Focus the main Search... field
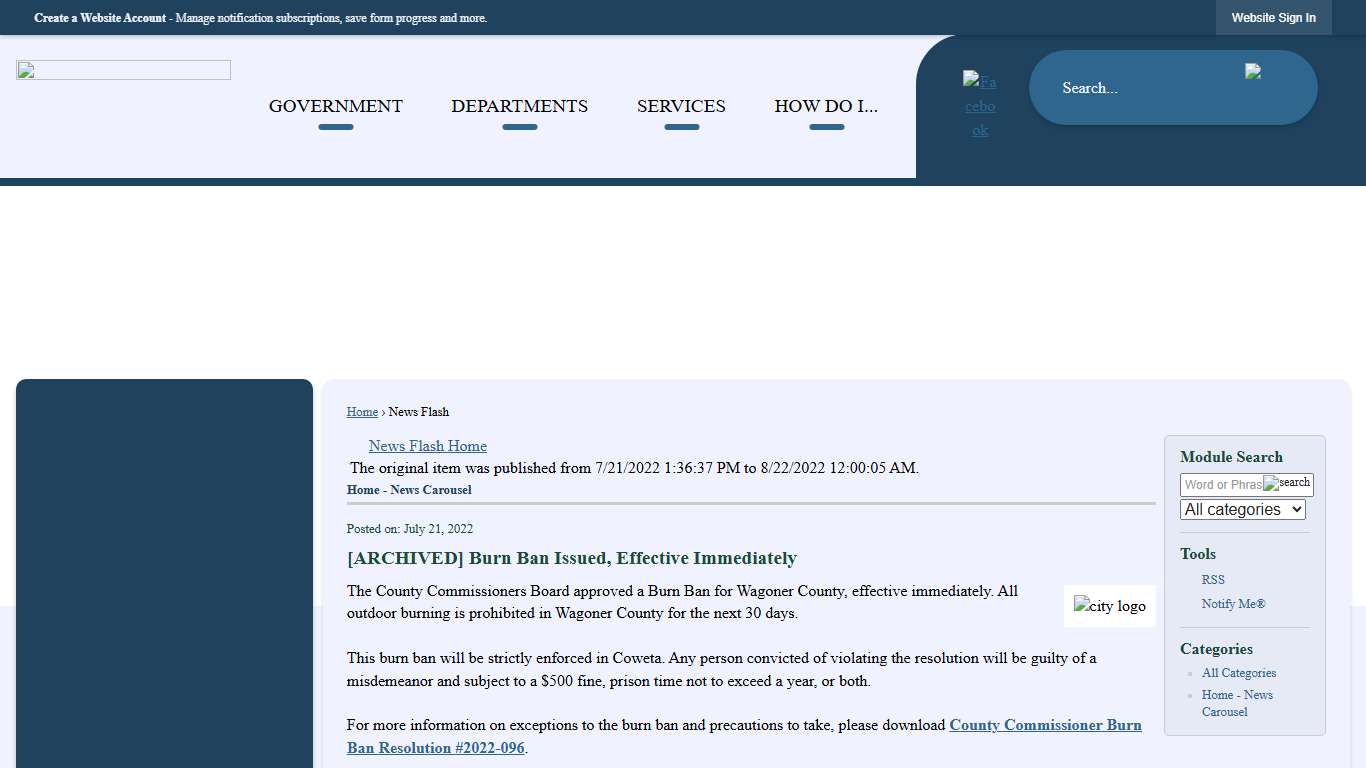 [1140, 88]
